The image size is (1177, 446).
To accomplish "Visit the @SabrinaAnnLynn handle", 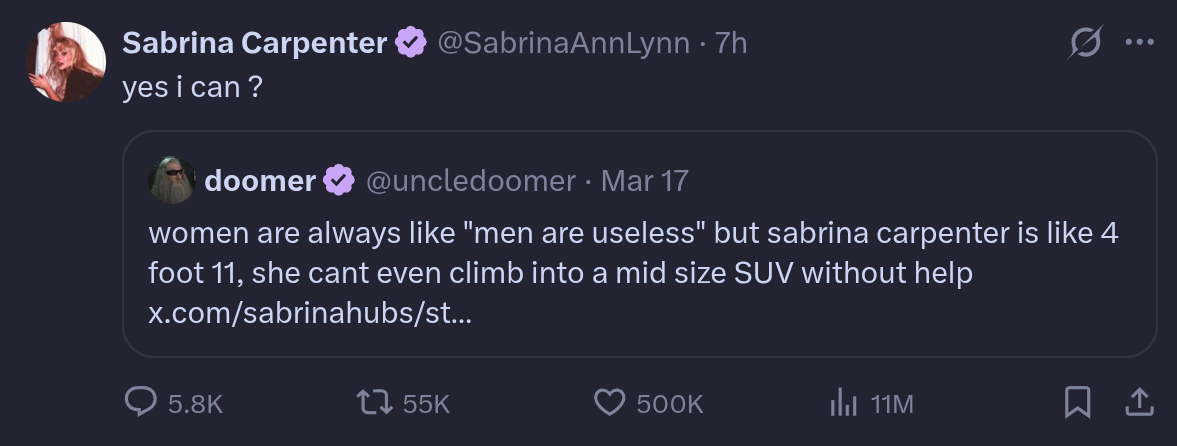I will point(563,44).
